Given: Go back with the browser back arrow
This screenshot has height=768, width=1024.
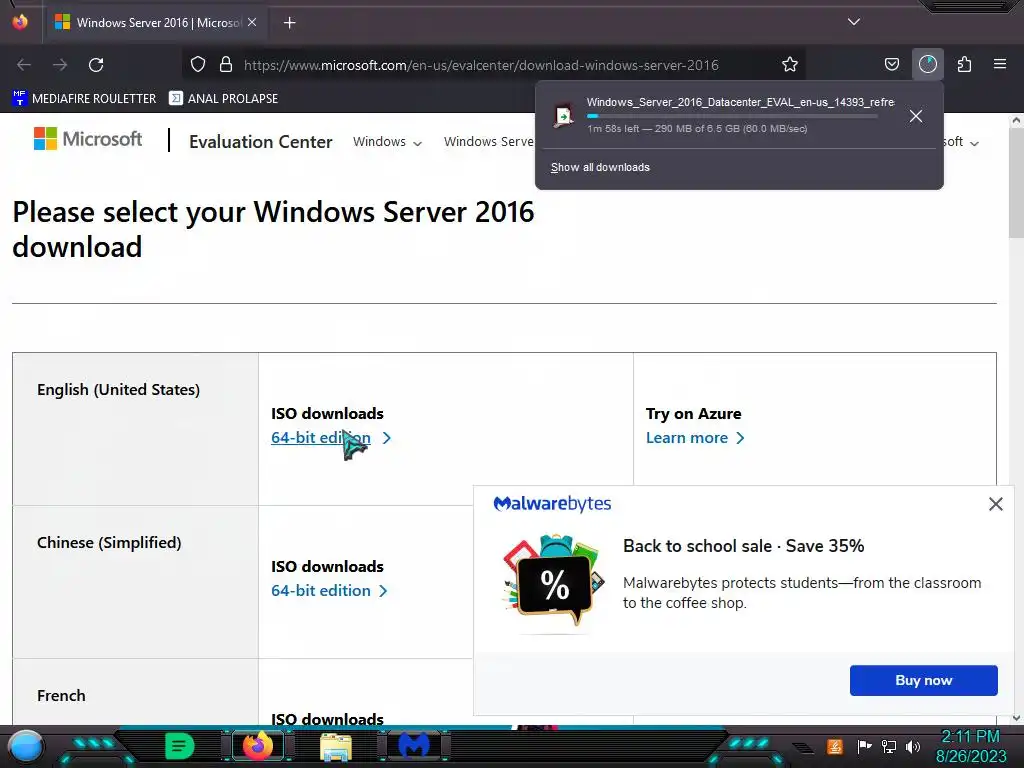Looking at the screenshot, I should coord(24,65).
